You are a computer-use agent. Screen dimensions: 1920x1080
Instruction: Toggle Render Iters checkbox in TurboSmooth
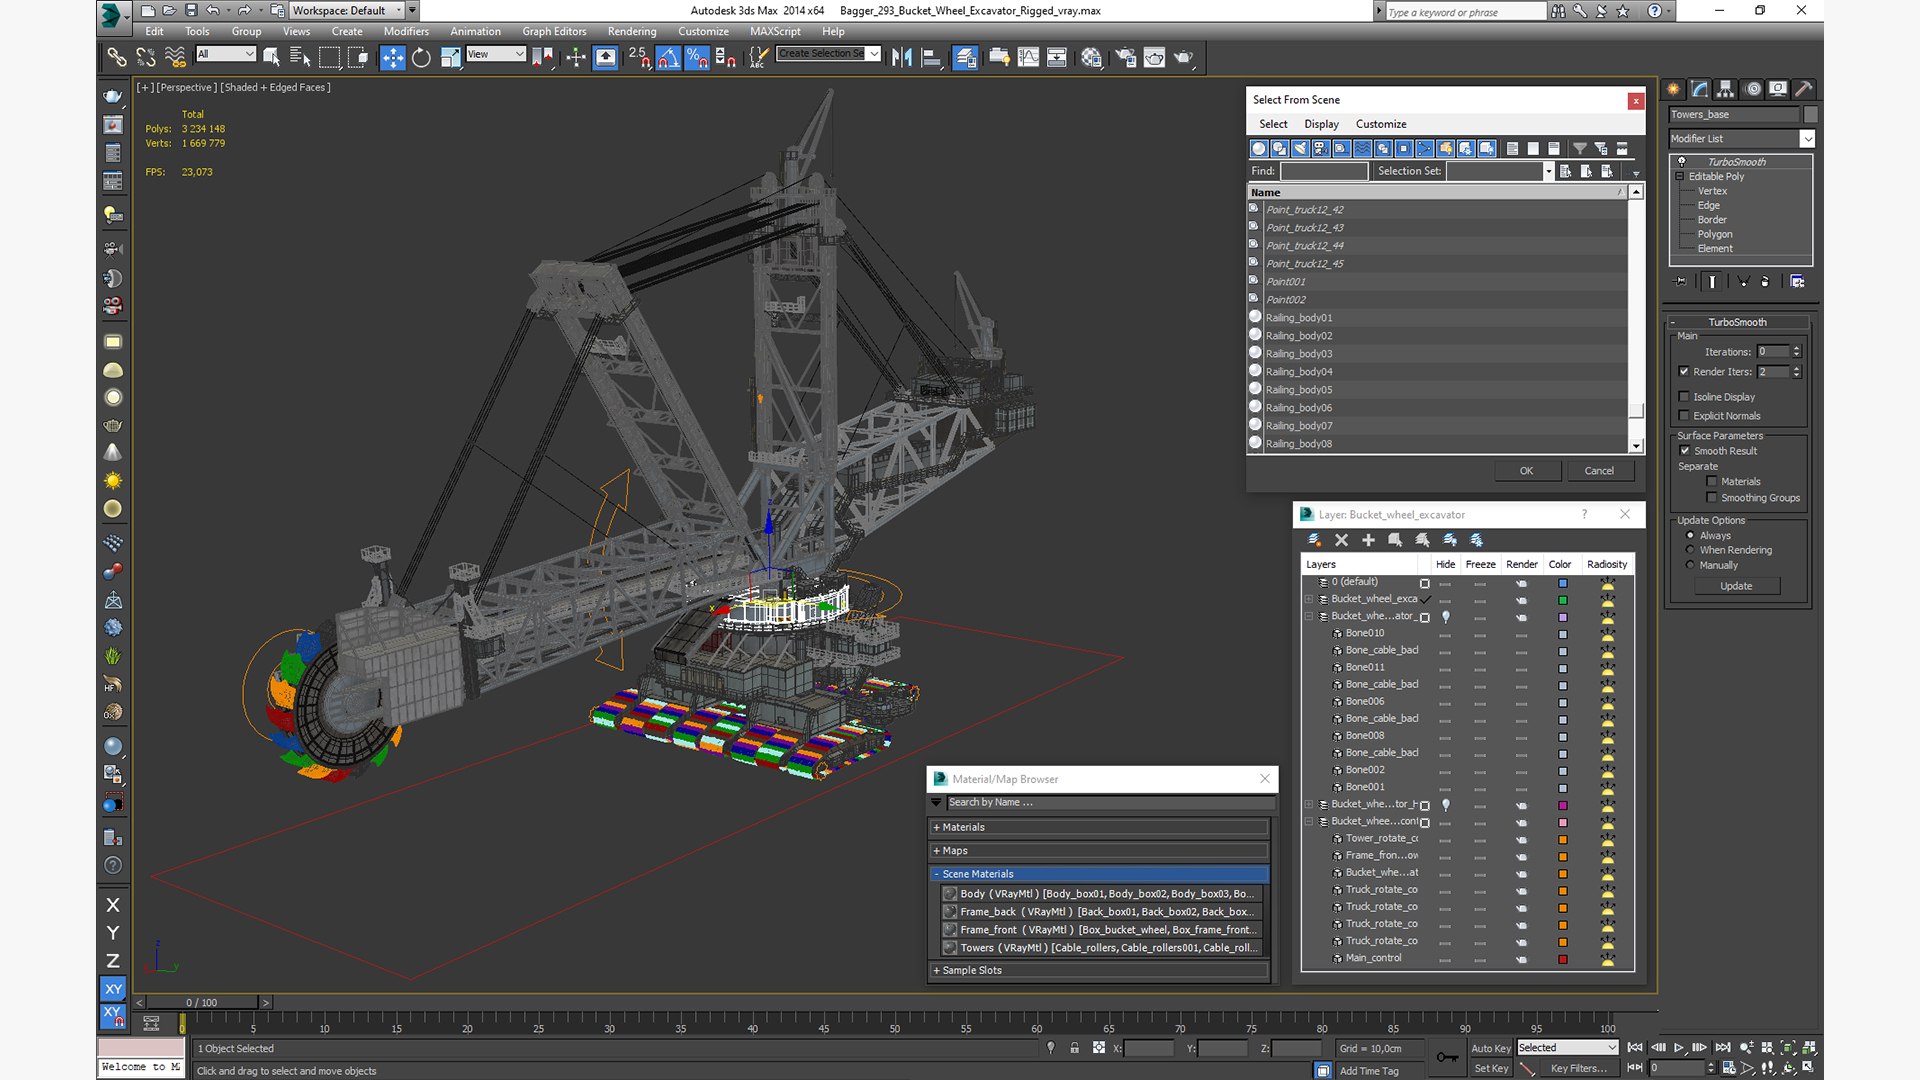(x=1684, y=372)
